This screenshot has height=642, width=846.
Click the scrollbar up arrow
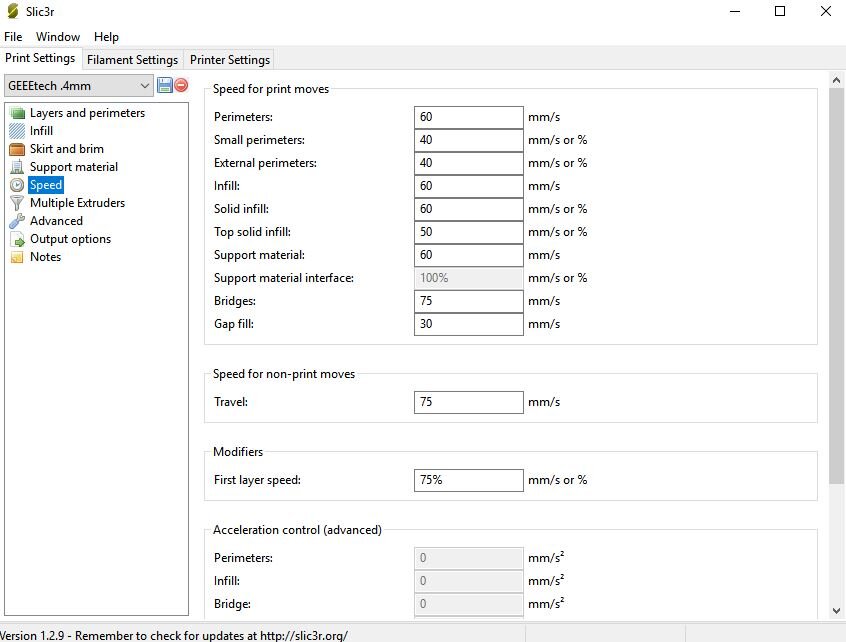(836, 80)
